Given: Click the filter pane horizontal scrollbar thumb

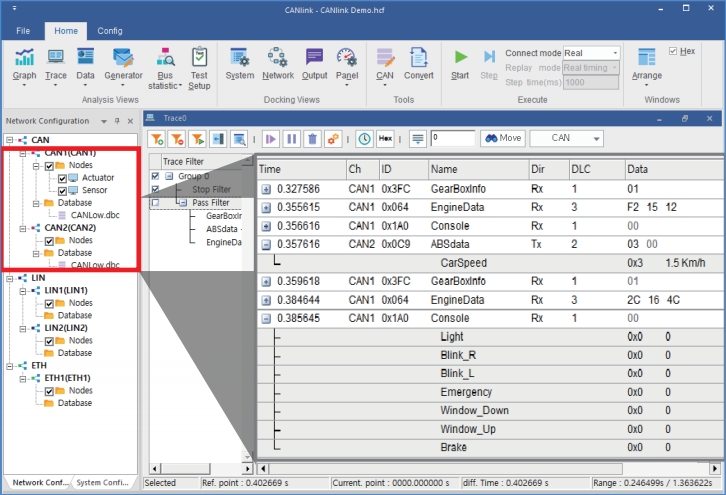Looking at the screenshot, I should (x=185, y=469).
